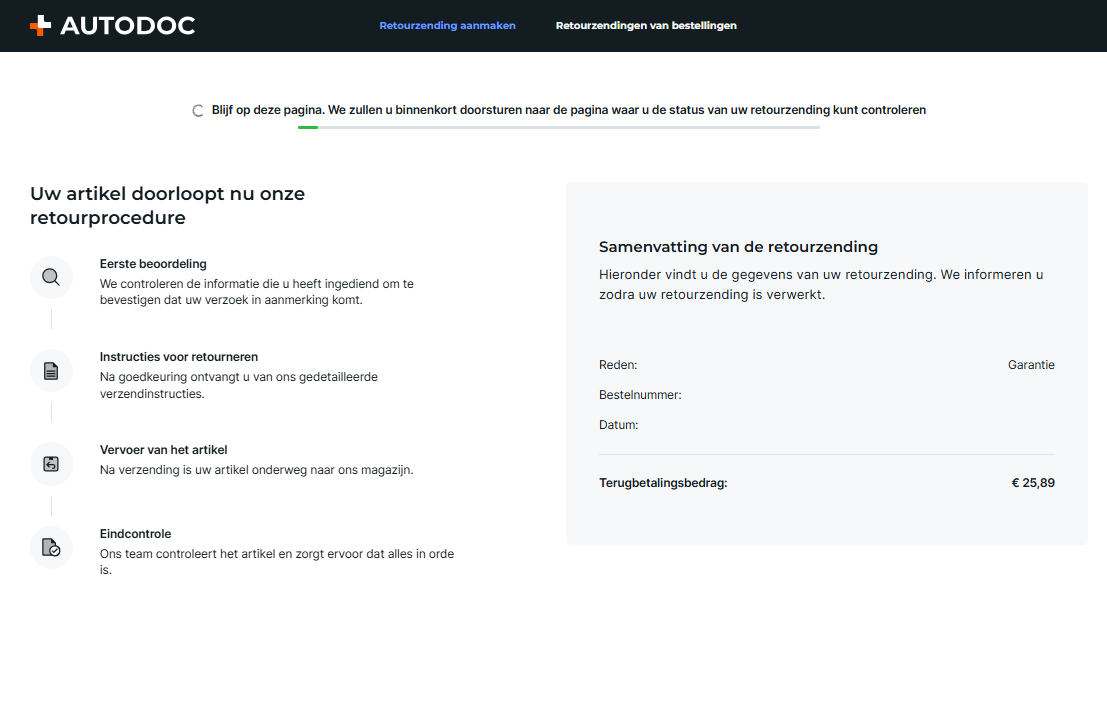Click the Garantie reason value
The image size is (1107, 711).
[1031, 365]
